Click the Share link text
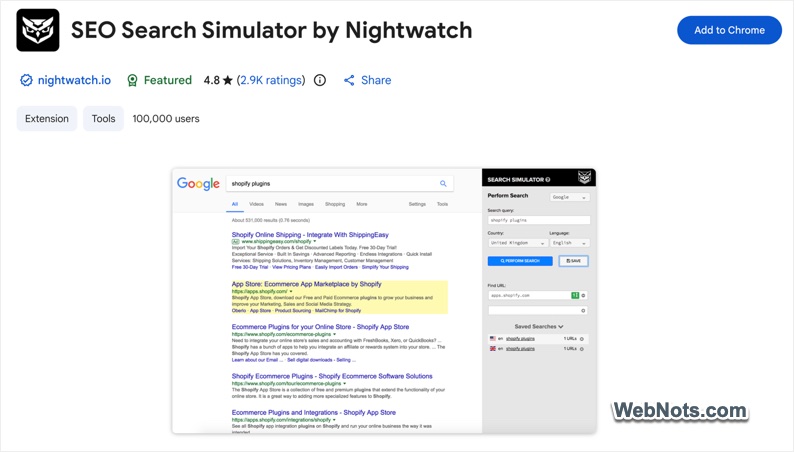This screenshot has height=452, width=794. pyautogui.click(x=376, y=80)
